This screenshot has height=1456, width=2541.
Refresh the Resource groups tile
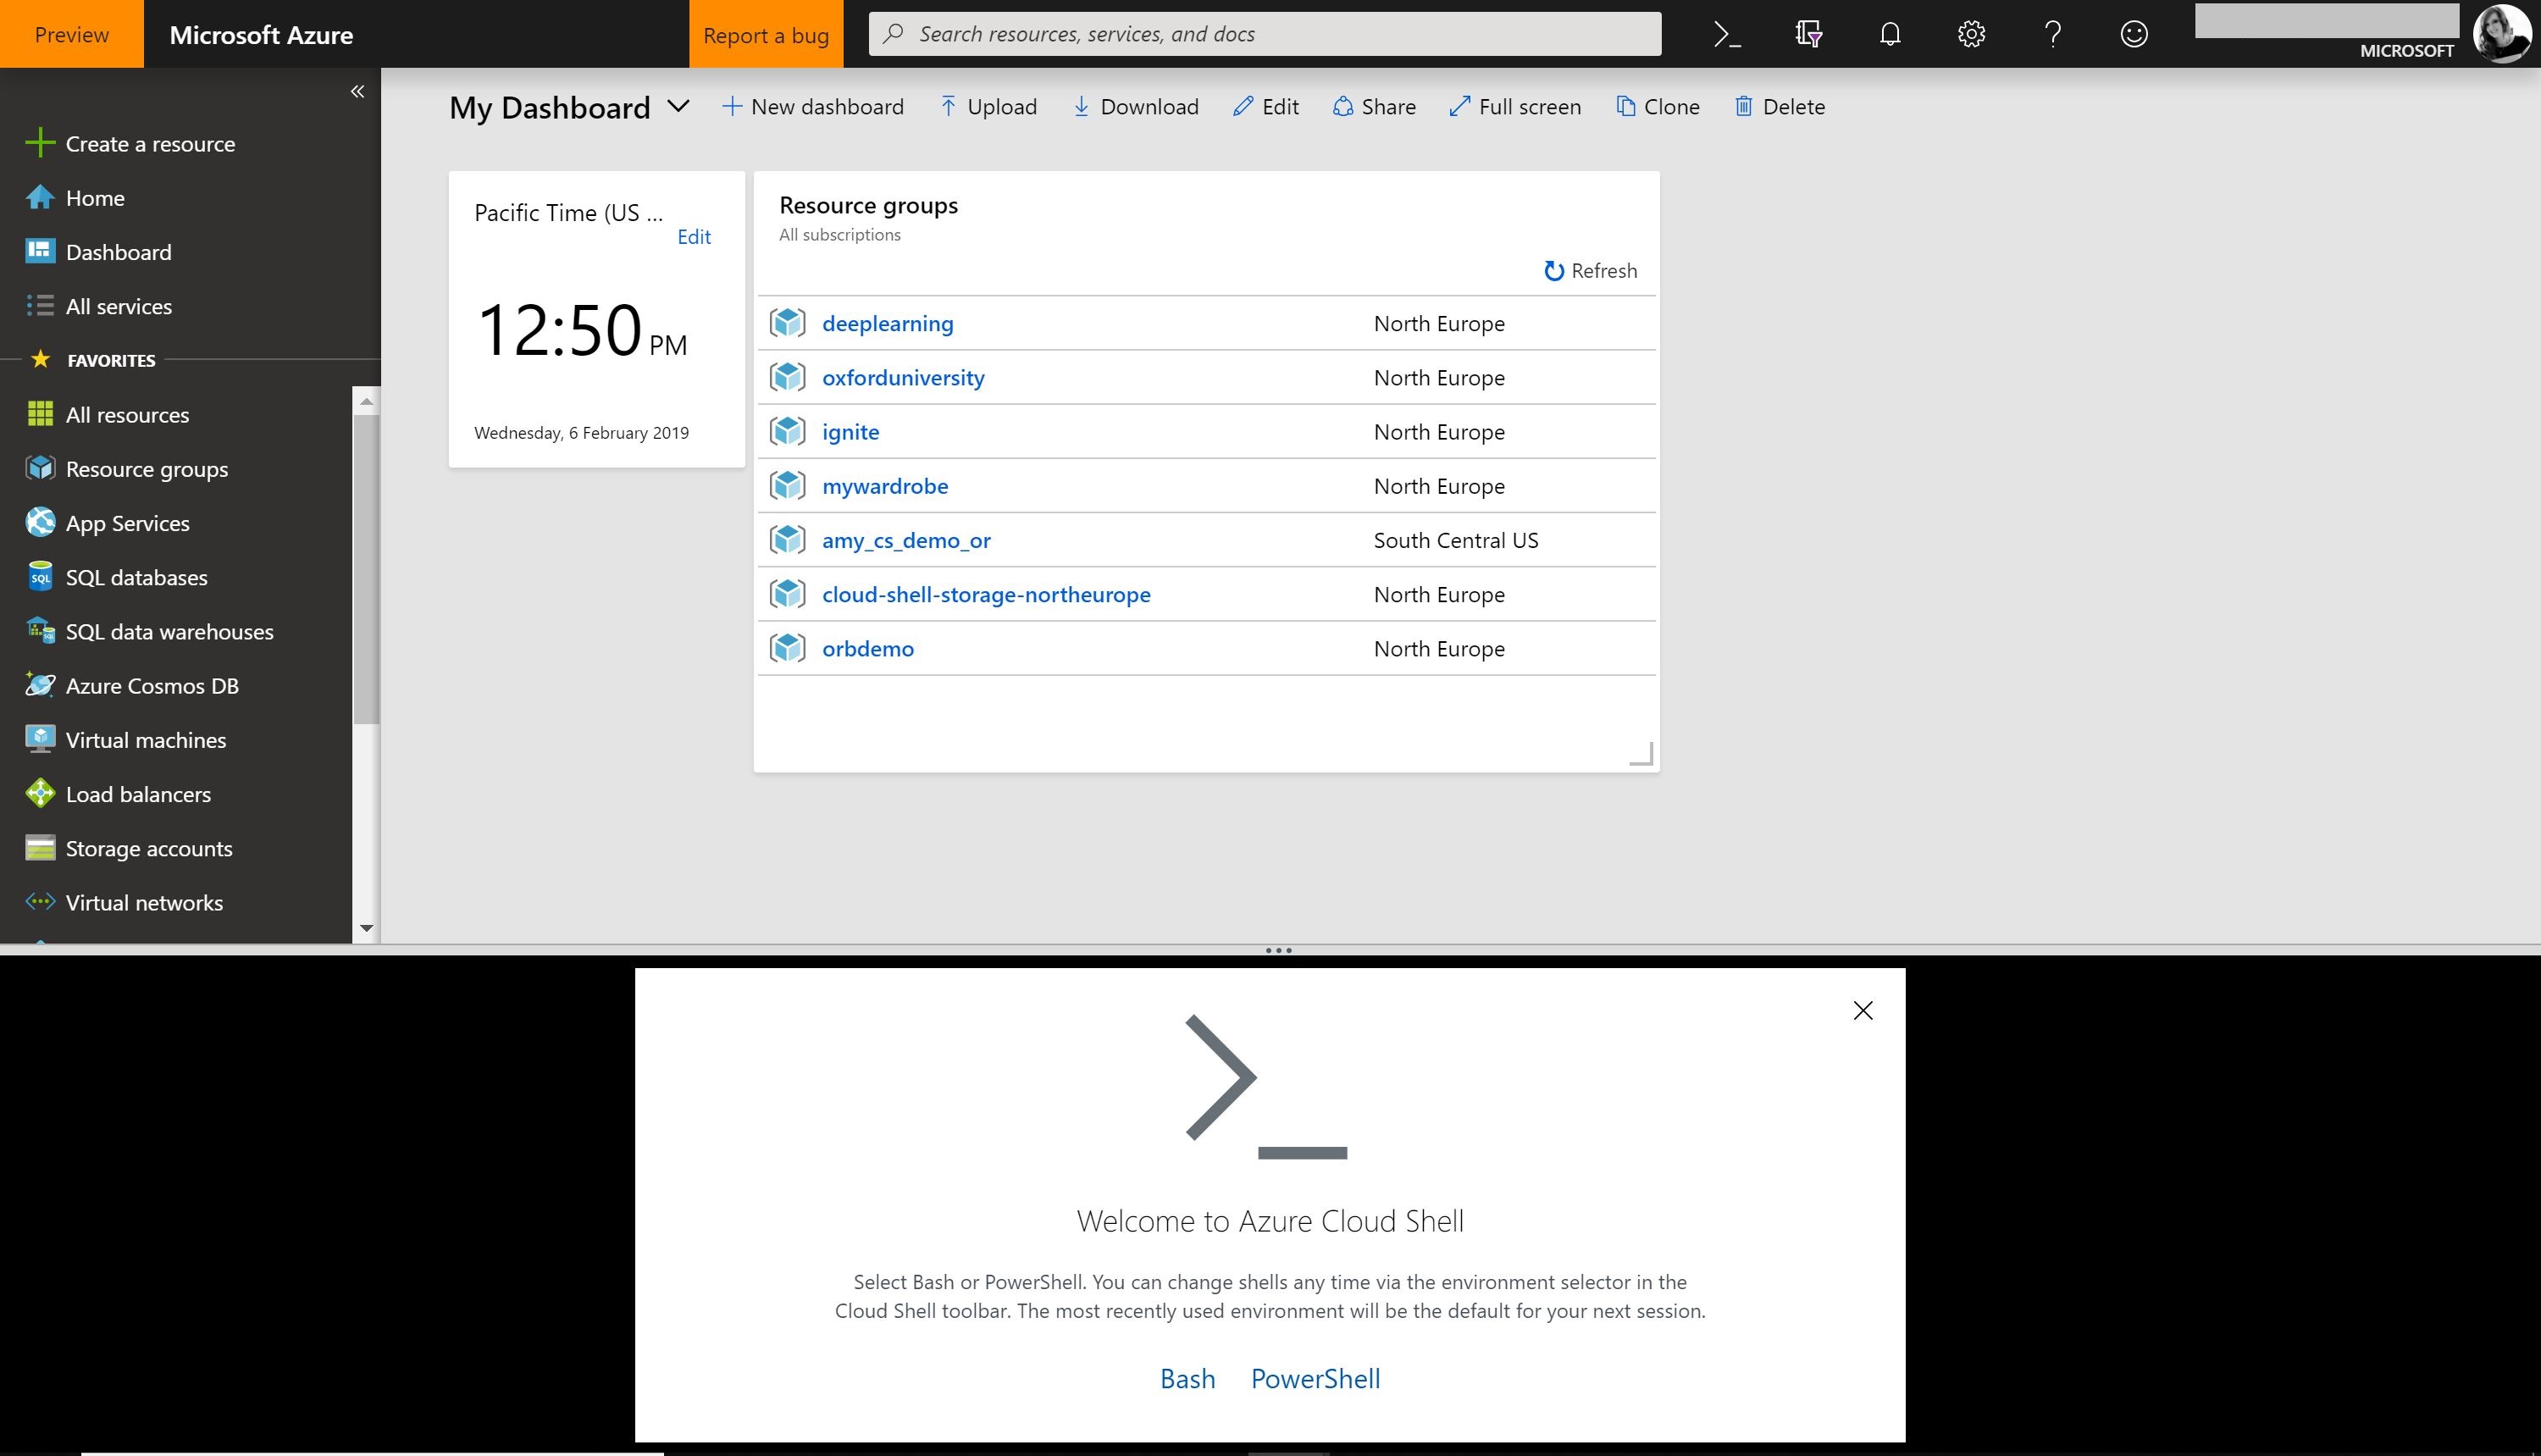1590,271
